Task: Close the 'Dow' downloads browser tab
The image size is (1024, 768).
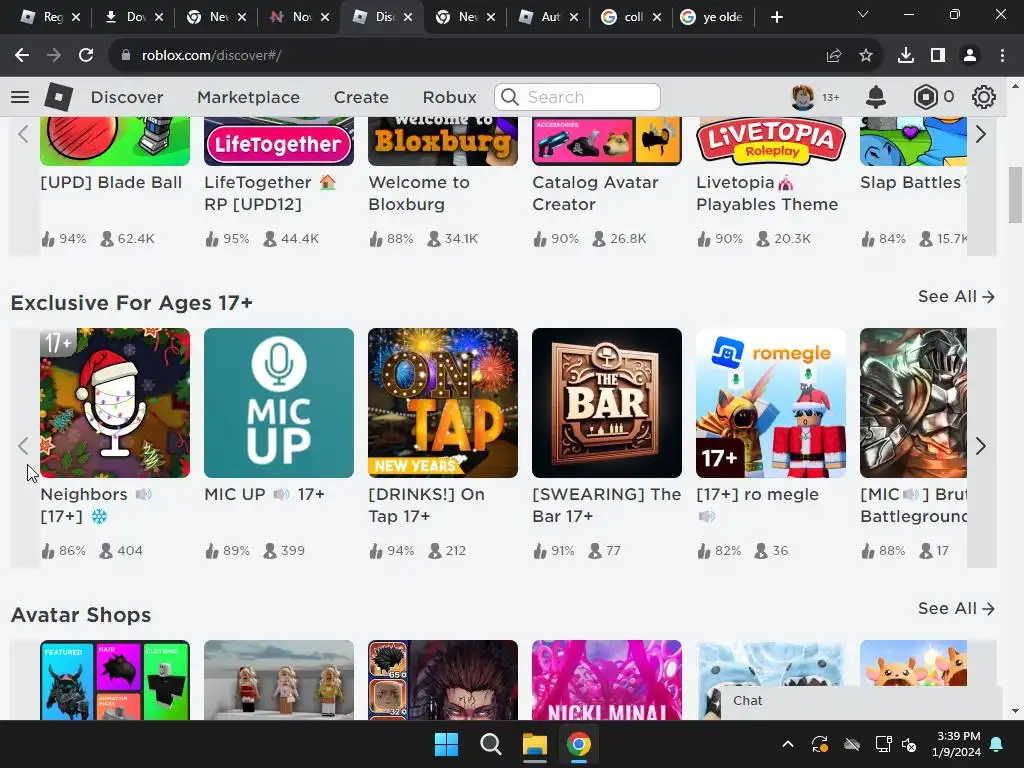Action: [159, 17]
